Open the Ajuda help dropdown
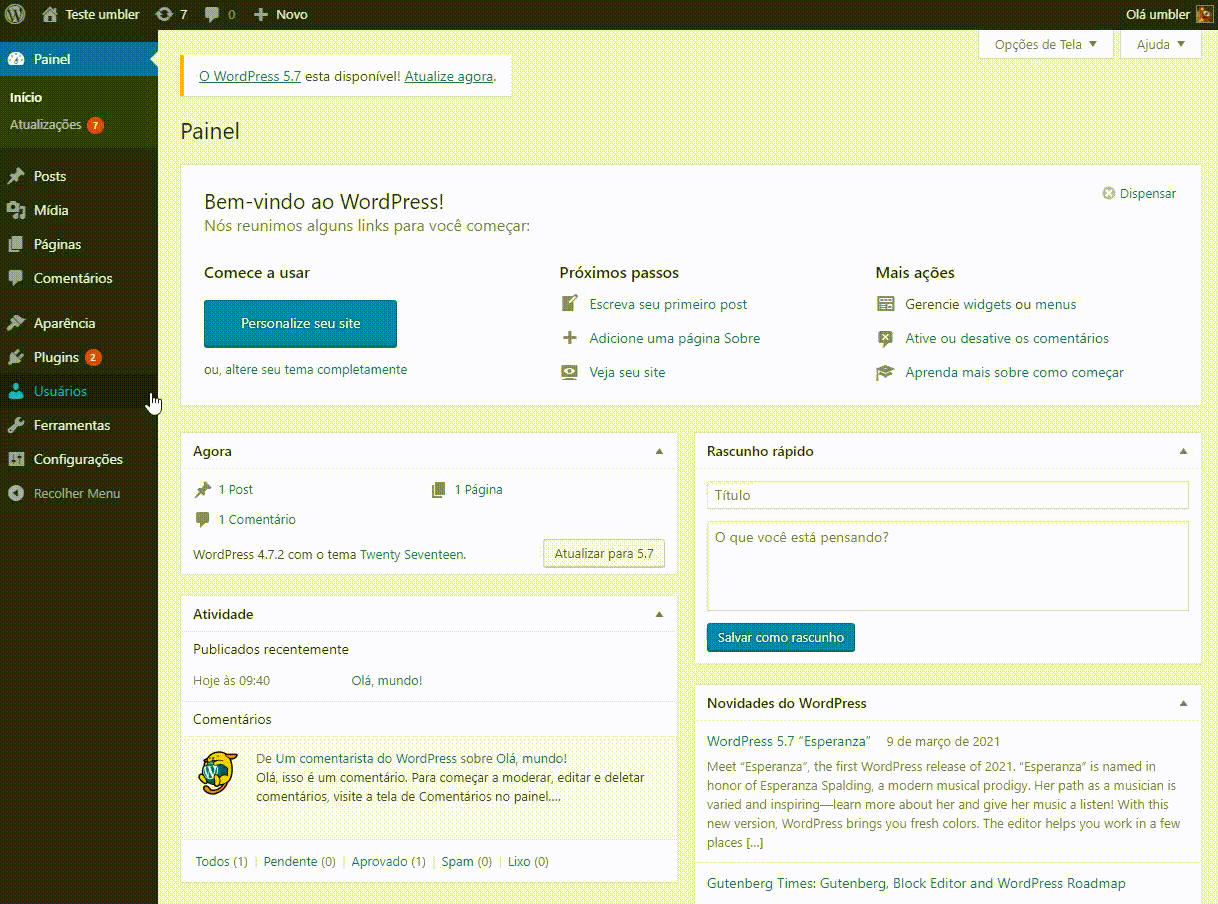1218x904 pixels. [x=1160, y=44]
